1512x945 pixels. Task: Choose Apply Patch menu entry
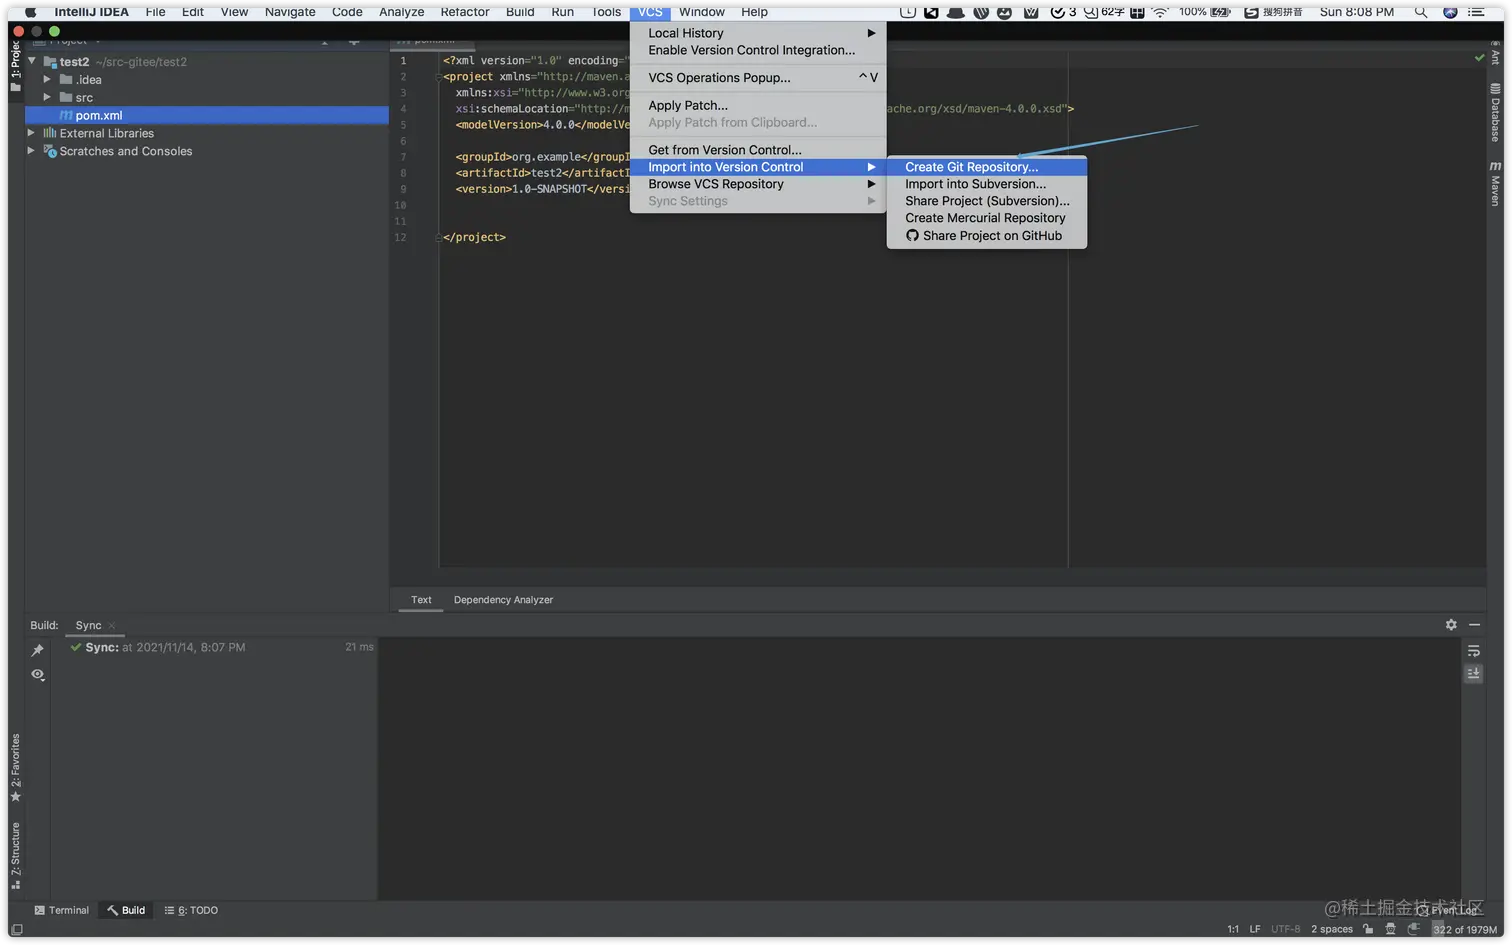[x=758, y=106]
